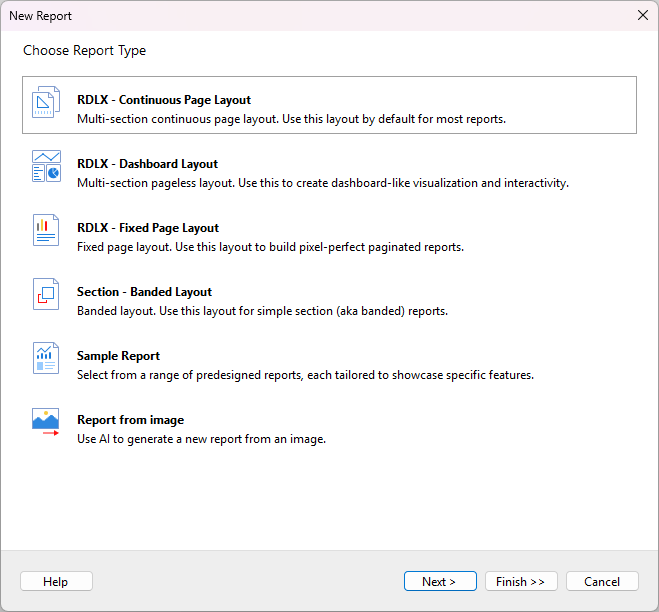Click 'Use AI to generate a new report' text
This screenshot has height=612, width=659.
pyautogui.click(x=201, y=439)
